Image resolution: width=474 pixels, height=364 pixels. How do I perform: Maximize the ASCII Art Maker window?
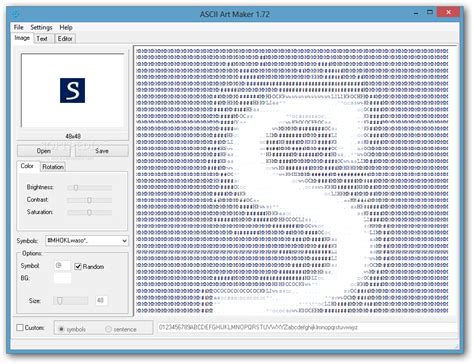coord(430,13)
